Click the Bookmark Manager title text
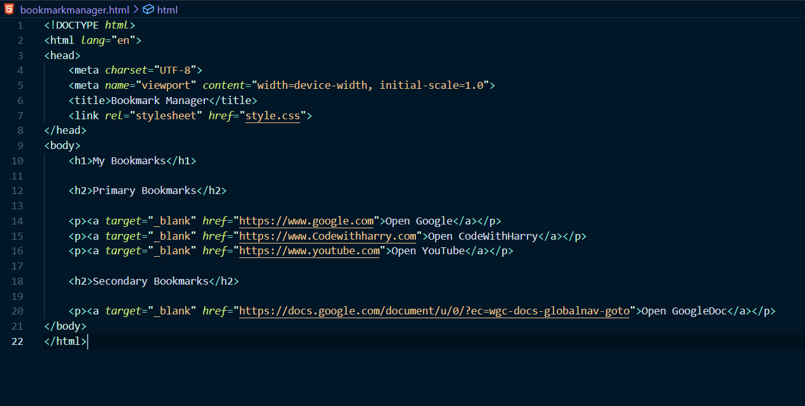The image size is (805, 406). point(160,101)
